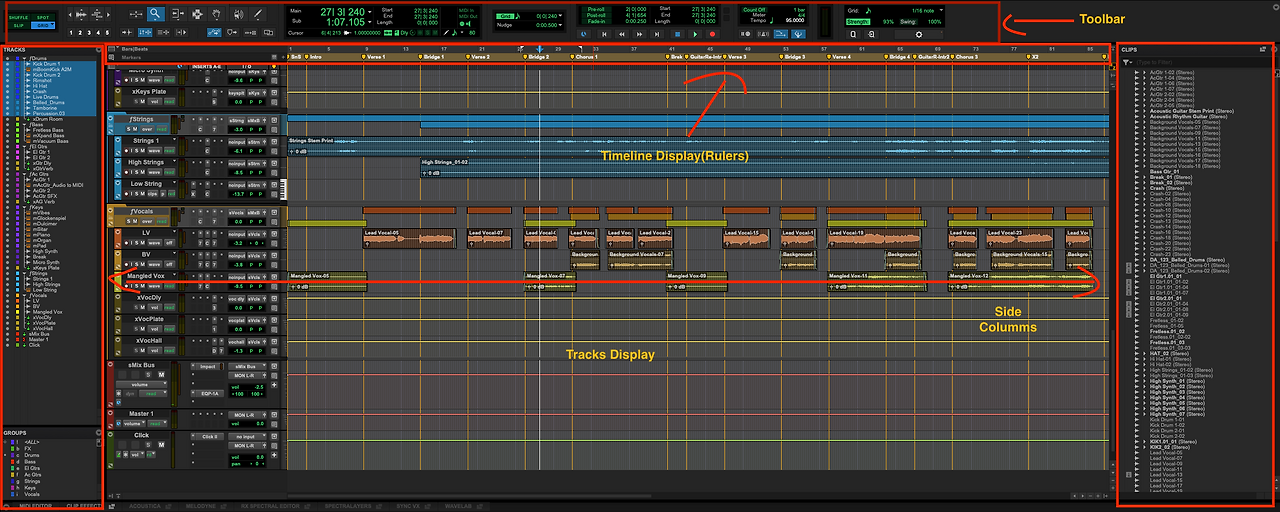
Task: Click the metronome click icon in transport
Action: (763, 34)
